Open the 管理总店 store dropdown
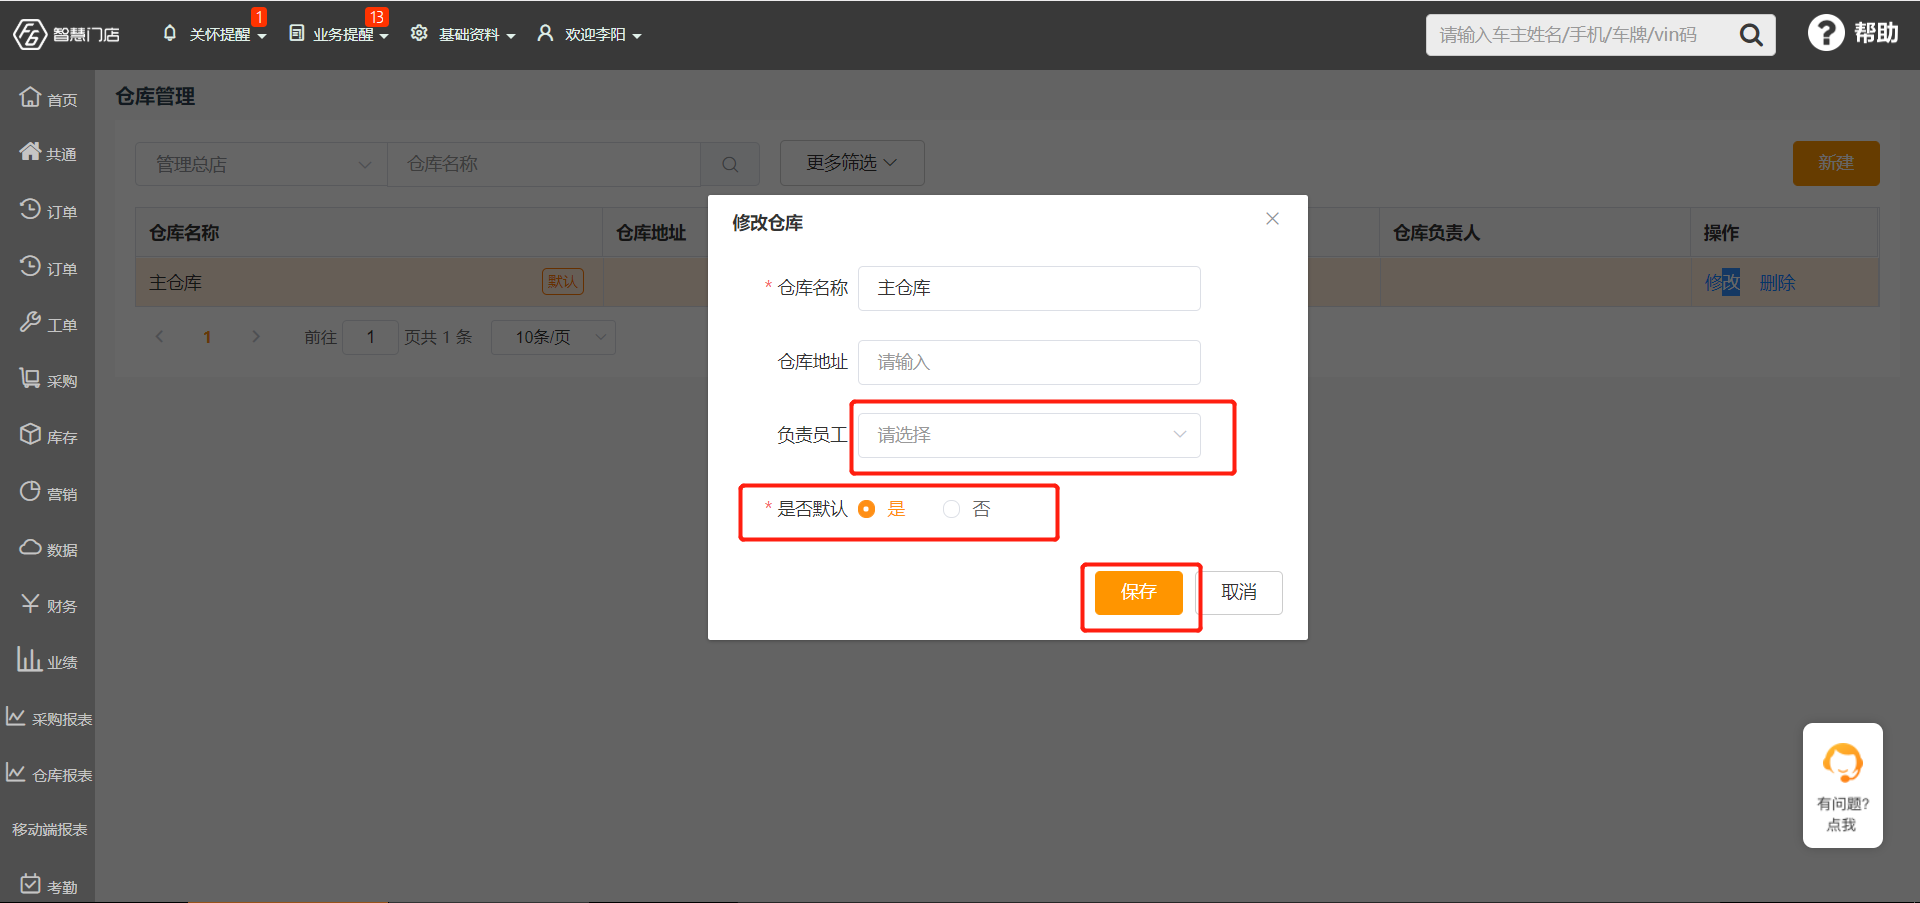Viewport: 1920px width, 903px height. (x=261, y=164)
